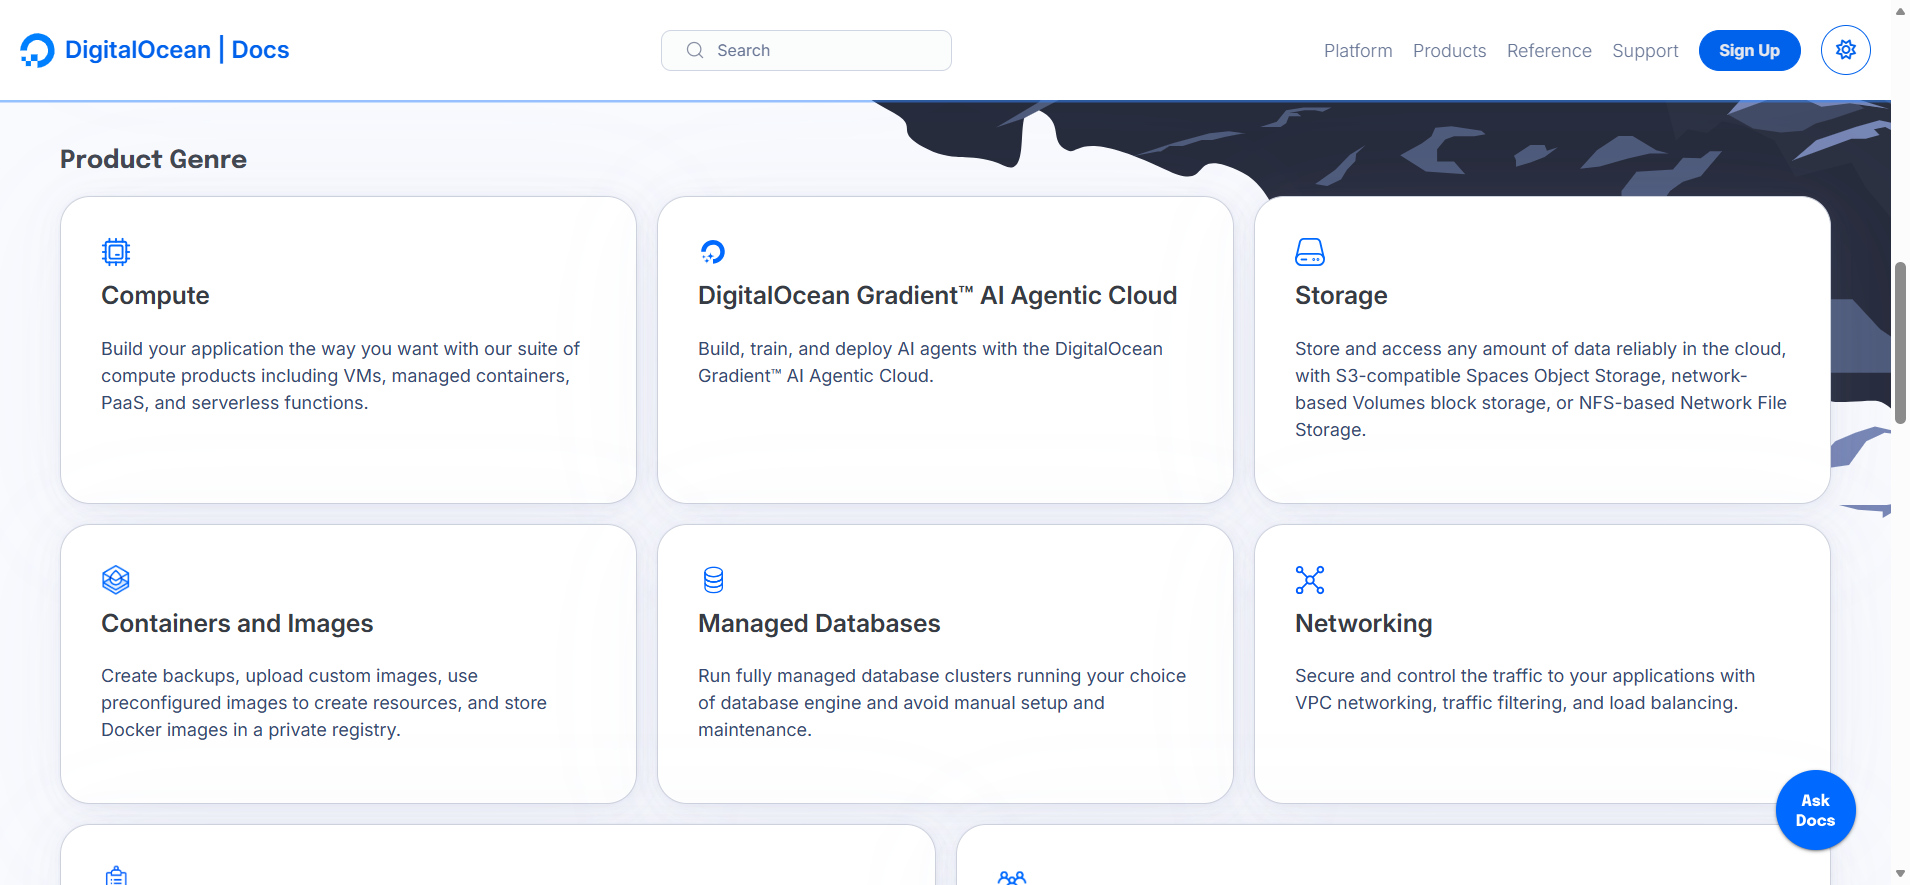The image size is (1910, 885).
Task: Focus the Search input field
Action: (x=806, y=50)
